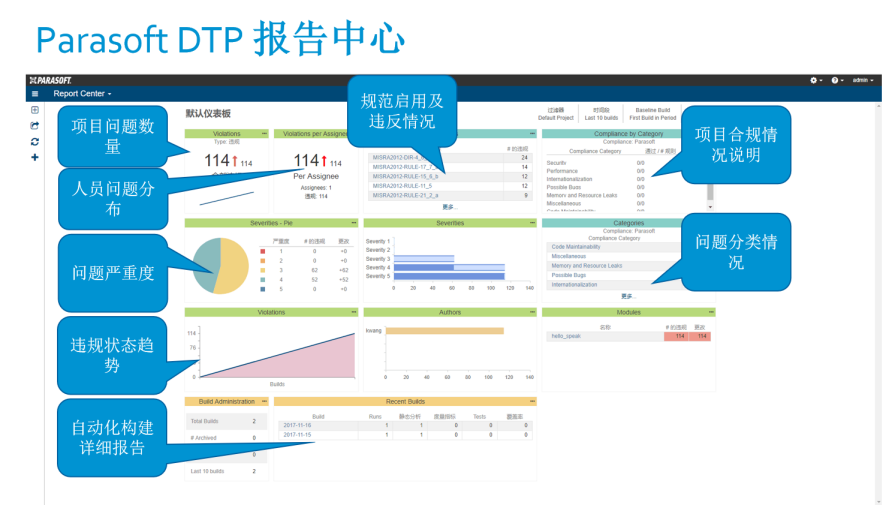Open rule MISRA2012-RULE-21_2_a link

pyautogui.click(x=405, y=195)
